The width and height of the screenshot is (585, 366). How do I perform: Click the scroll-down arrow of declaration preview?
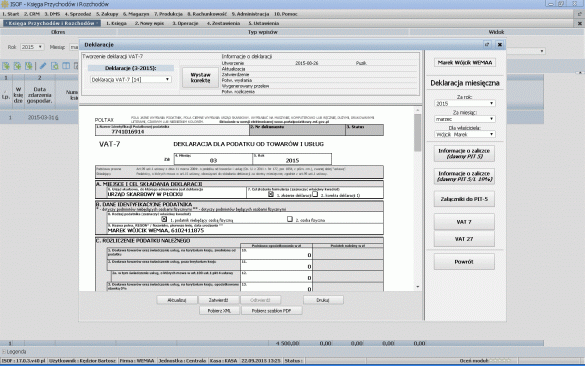point(417,287)
